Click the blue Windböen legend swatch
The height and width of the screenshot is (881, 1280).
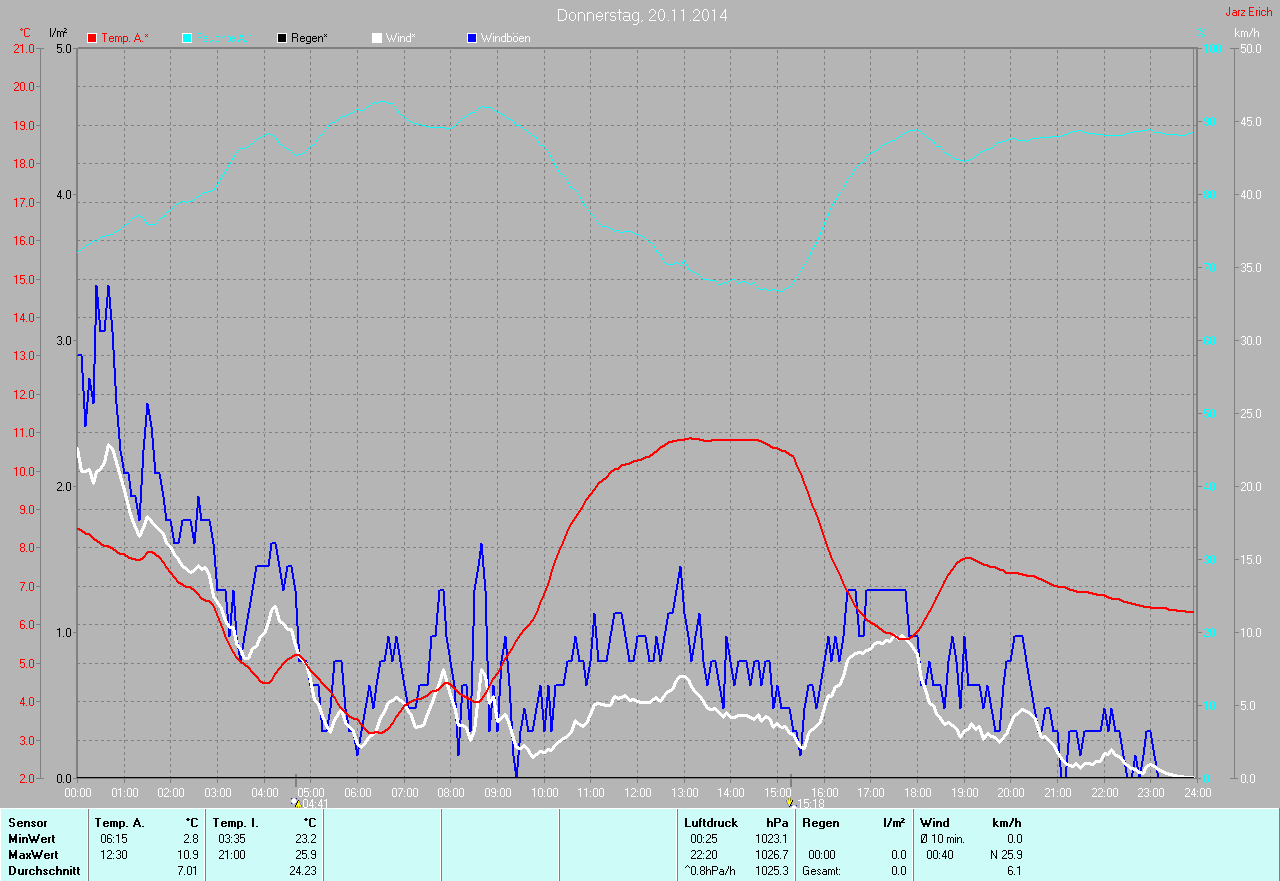coord(472,38)
